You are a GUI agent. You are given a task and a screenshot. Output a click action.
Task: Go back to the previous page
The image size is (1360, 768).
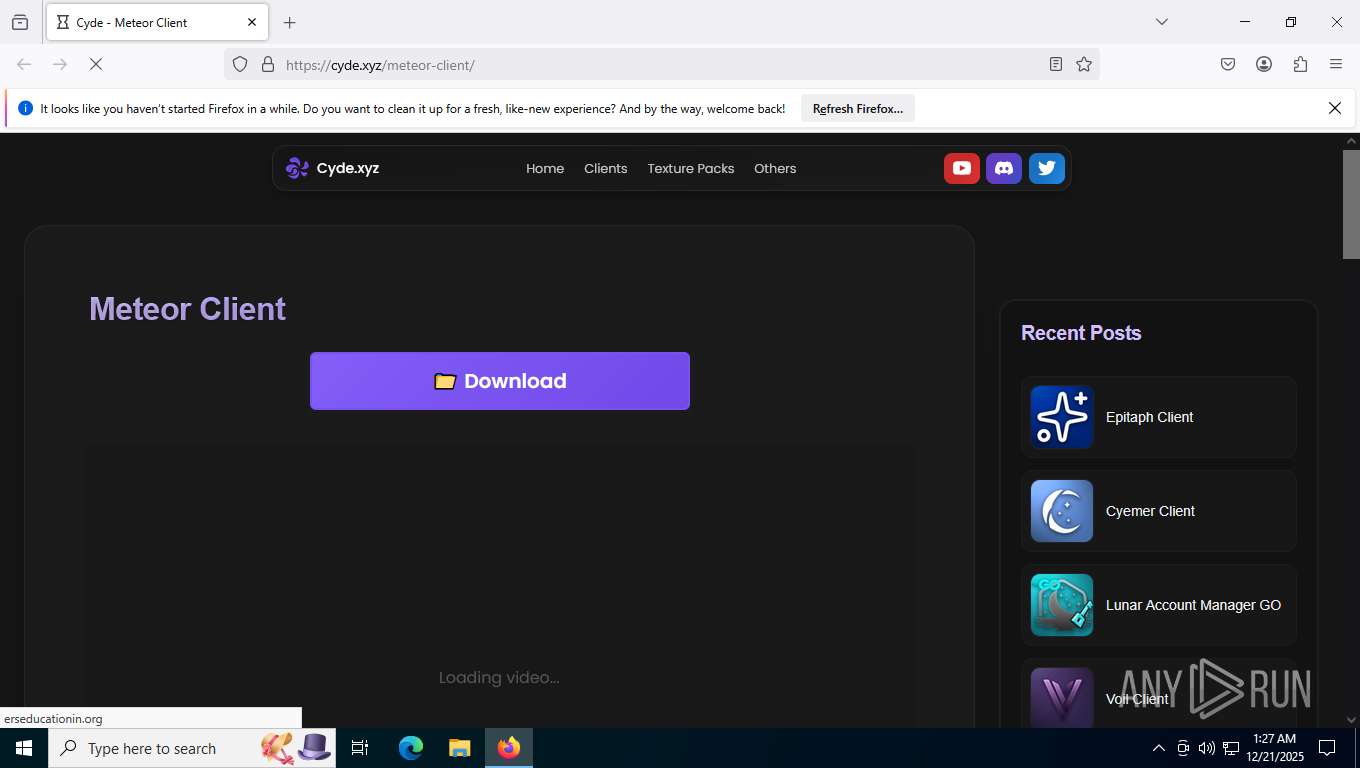[x=24, y=64]
